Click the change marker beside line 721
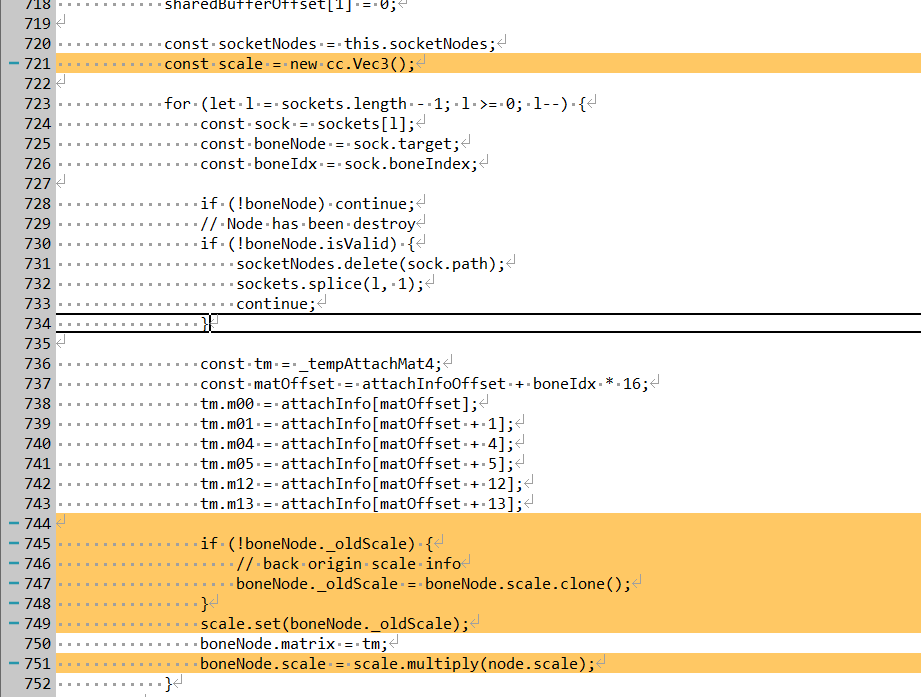Image resolution: width=921 pixels, height=697 pixels. (x=14, y=63)
